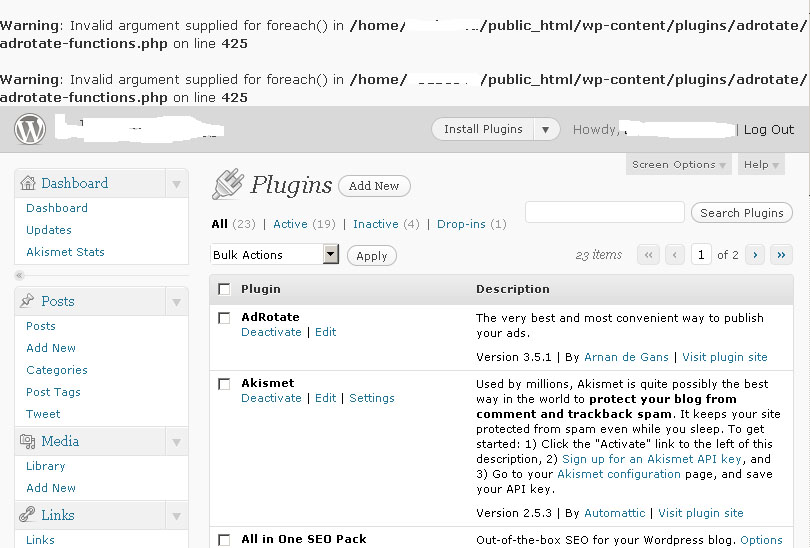The width and height of the screenshot is (810, 548).
Task: Click the Dashboard house icon
Action: (27, 183)
